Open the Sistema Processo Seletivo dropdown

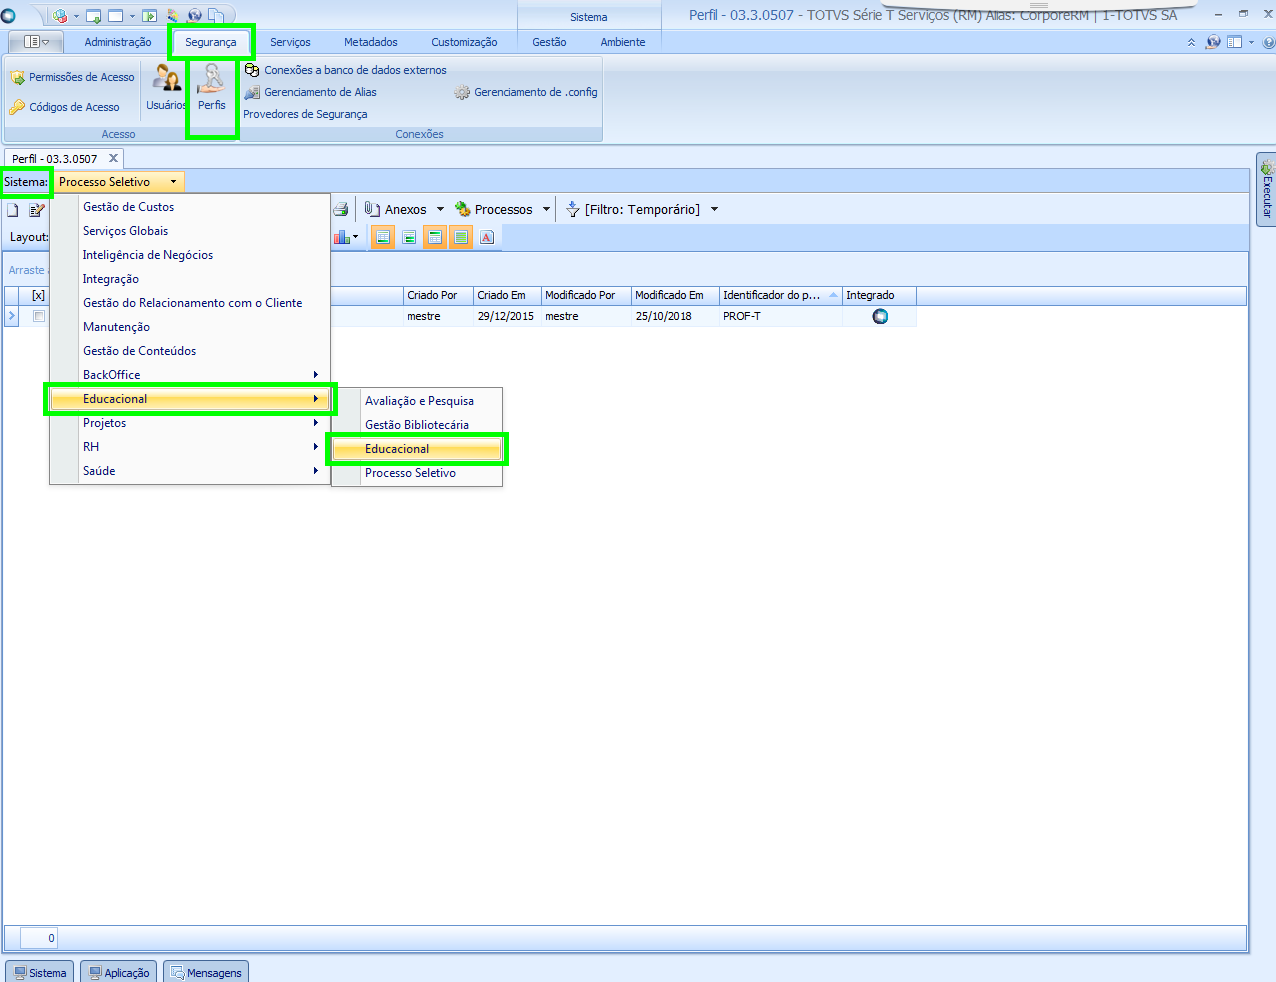click(x=118, y=182)
